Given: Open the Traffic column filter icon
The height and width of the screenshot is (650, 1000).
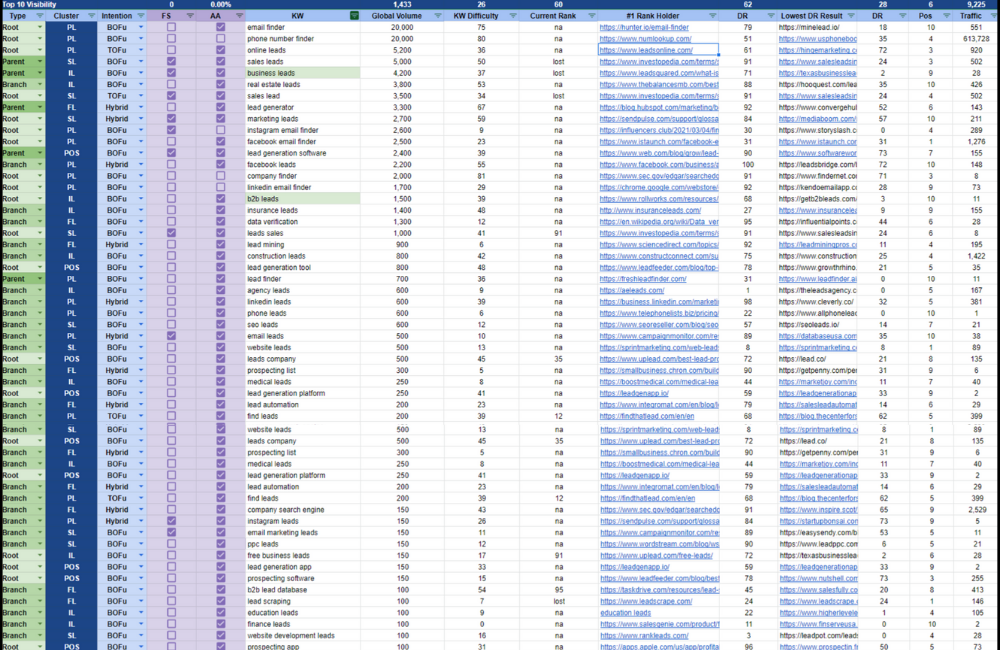Looking at the screenshot, I should [994, 16].
